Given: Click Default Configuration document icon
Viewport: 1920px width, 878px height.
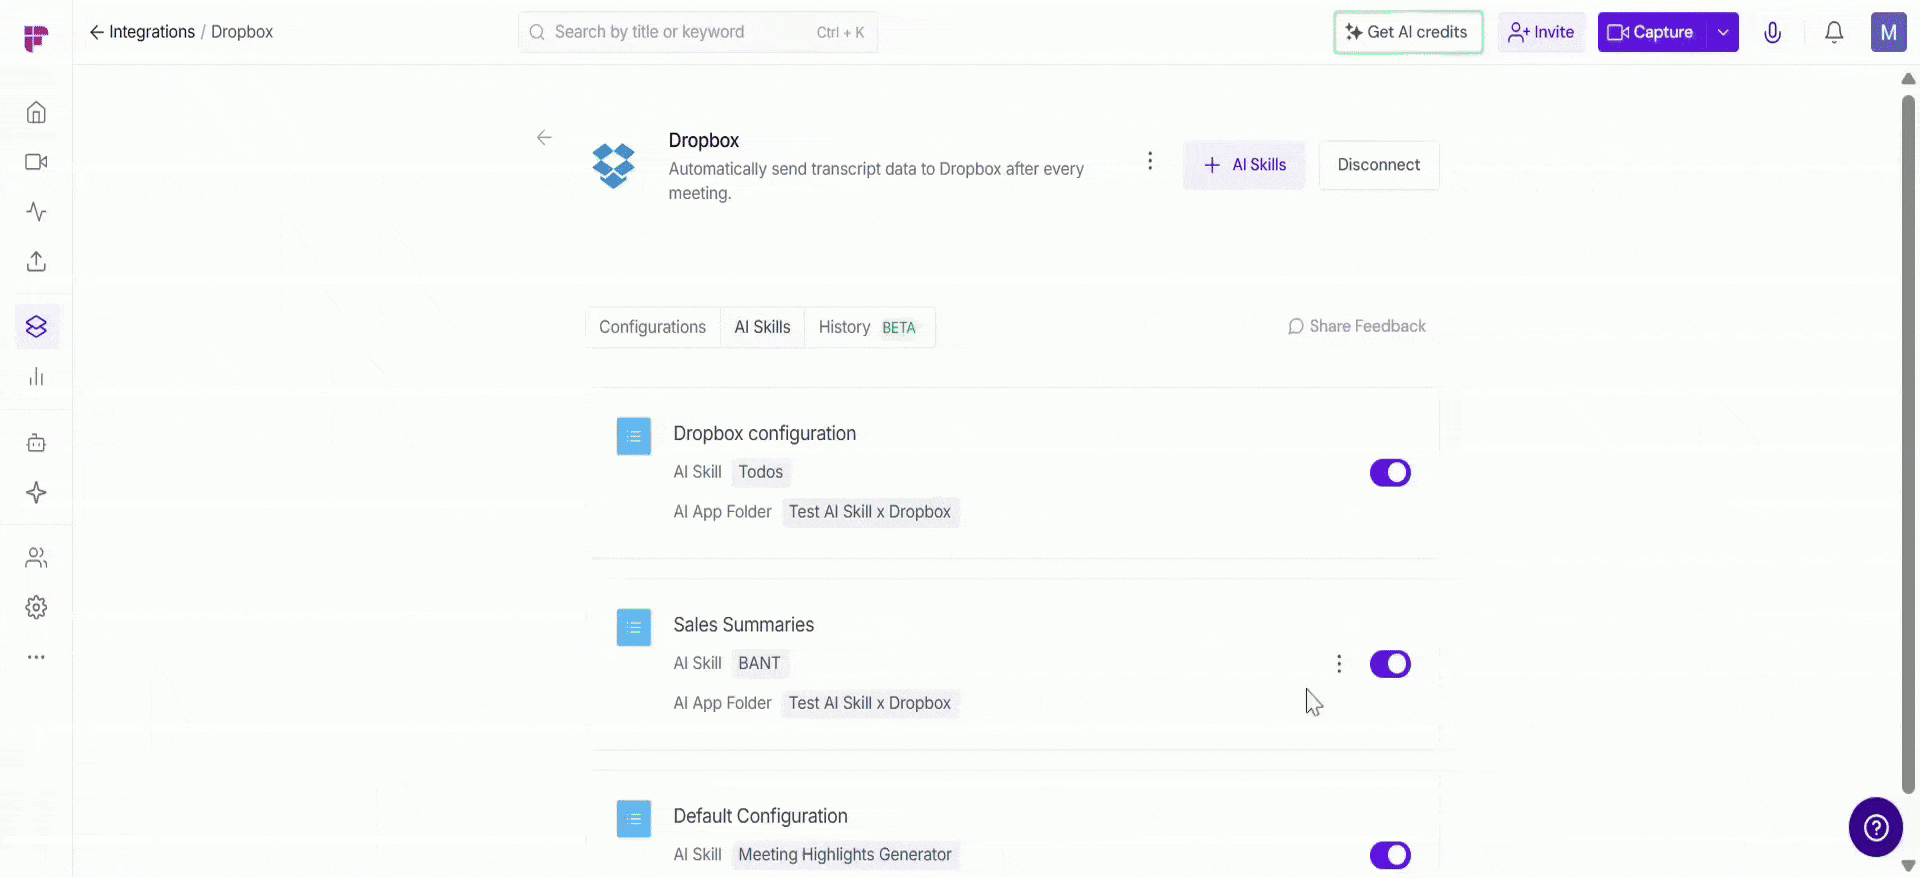Looking at the screenshot, I should click(x=634, y=819).
